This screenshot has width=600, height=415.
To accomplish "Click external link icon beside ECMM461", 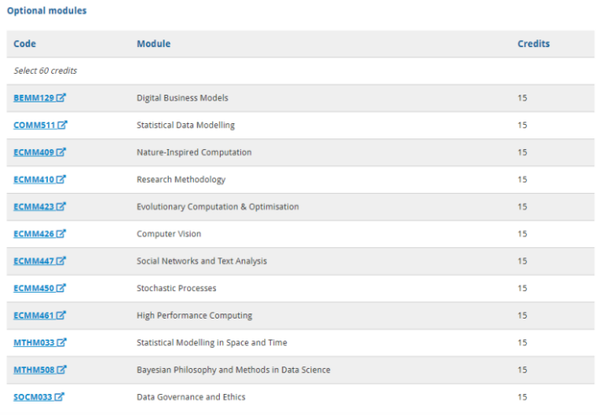I will click(61, 315).
